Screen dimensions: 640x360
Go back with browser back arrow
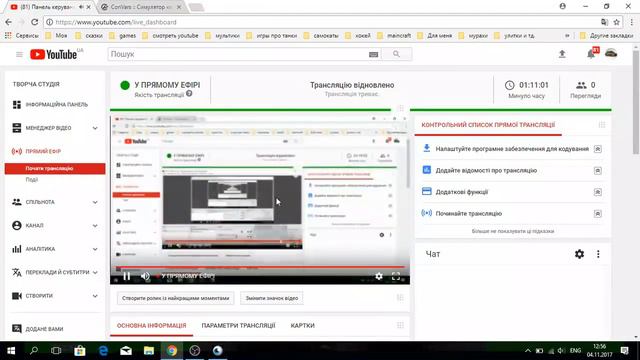point(9,22)
